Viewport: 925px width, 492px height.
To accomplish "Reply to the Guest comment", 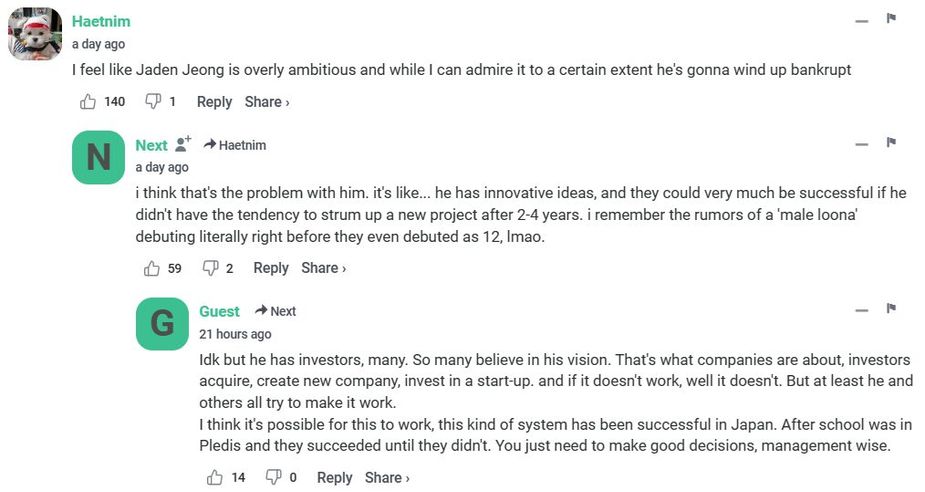I will [334, 478].
